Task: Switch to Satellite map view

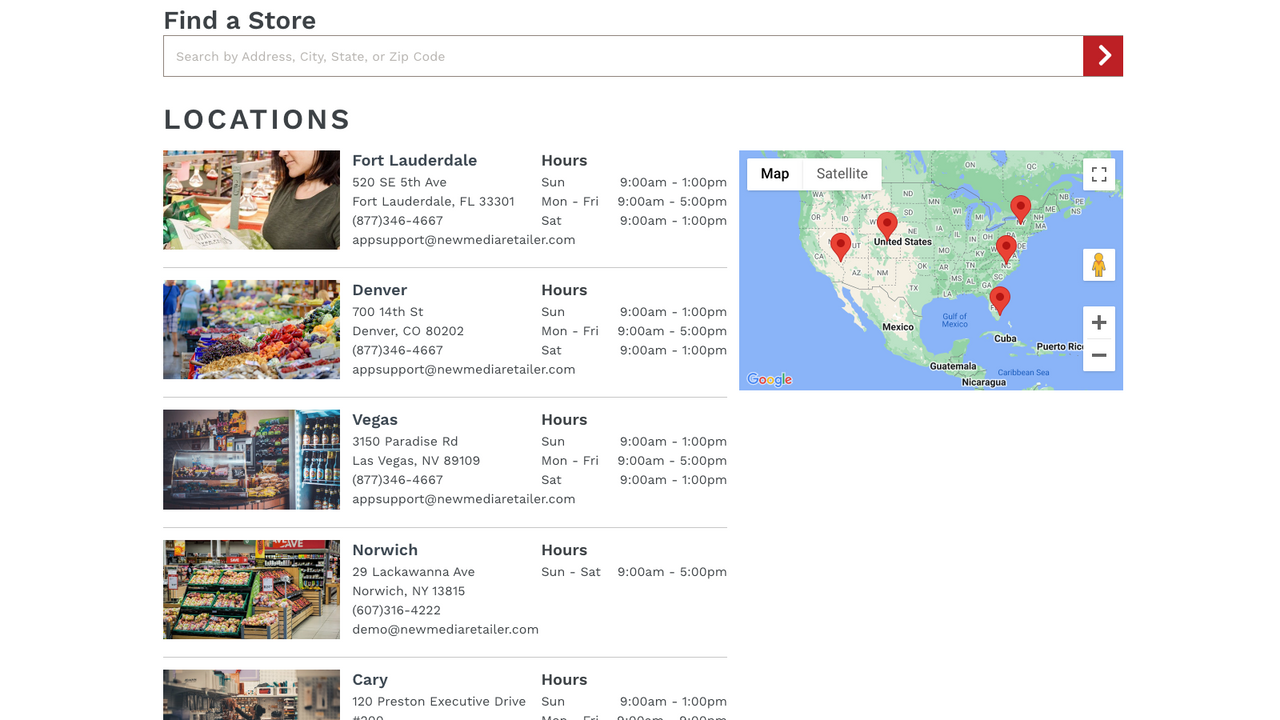Action: tap(841, 173)
